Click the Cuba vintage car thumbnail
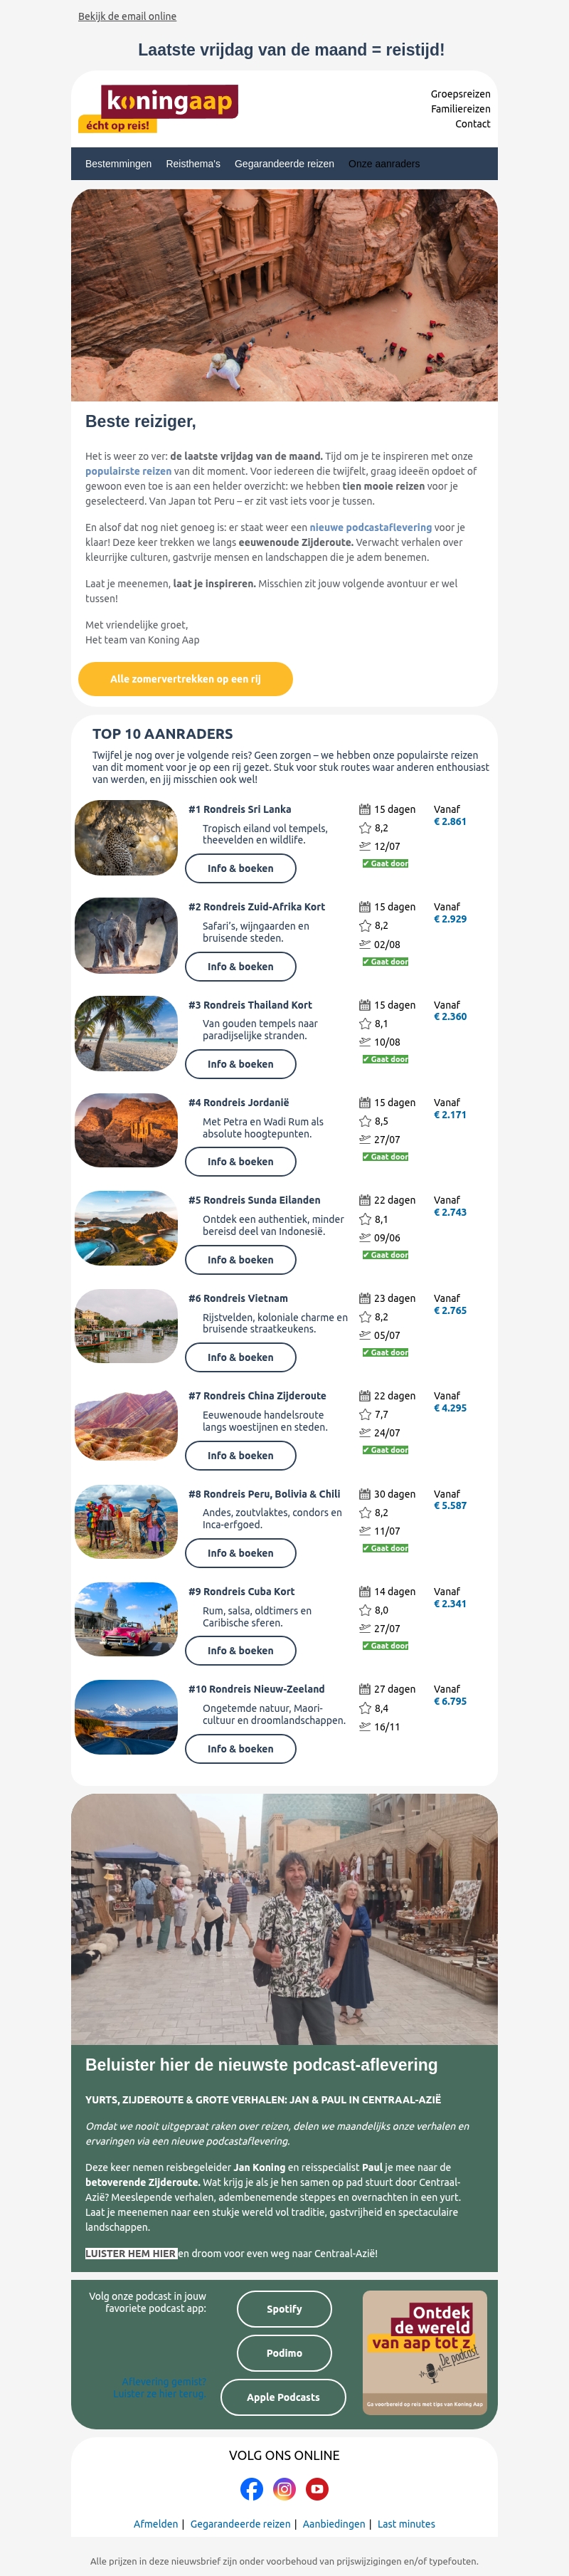Image resolution: width=569 pixels, height=2576 pixels. [x=126, y=1619]
